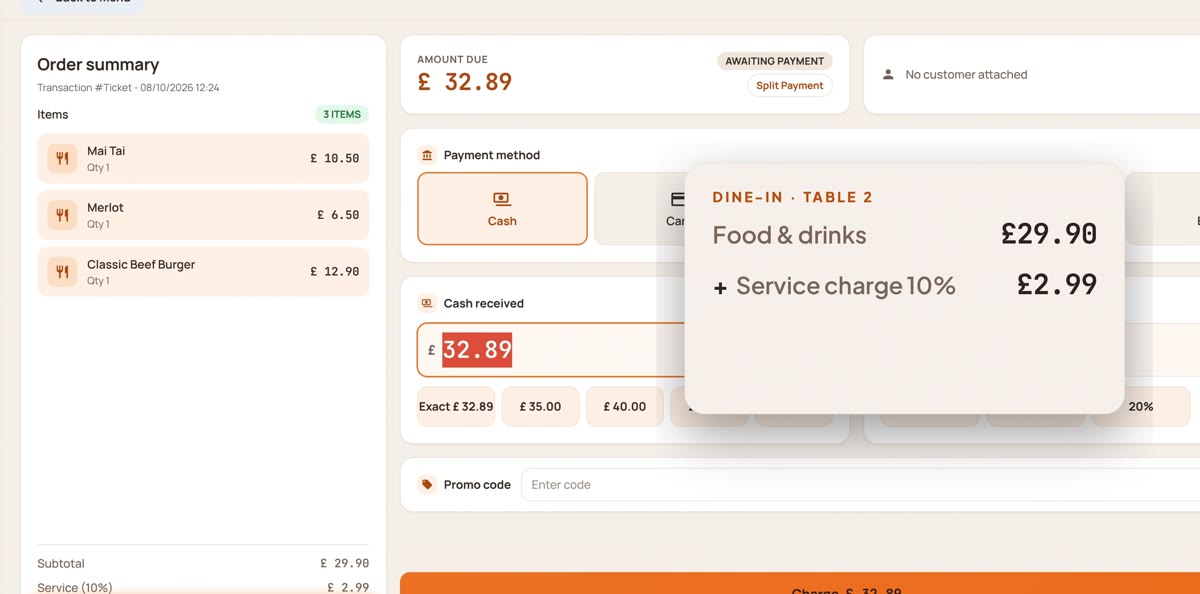Click the cash icon beside Cash received
Viewport: 1200px width, 594px height.
click(428, 303)
